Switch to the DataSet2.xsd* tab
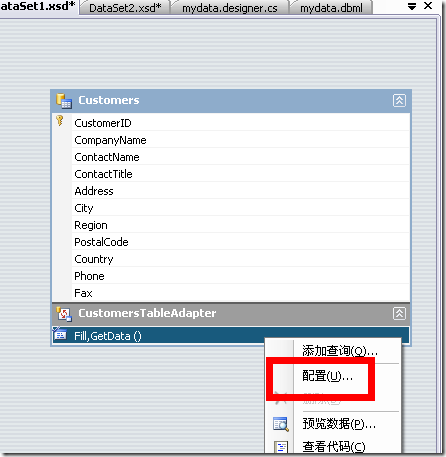The image size is (446, 457). pos(125,8)
